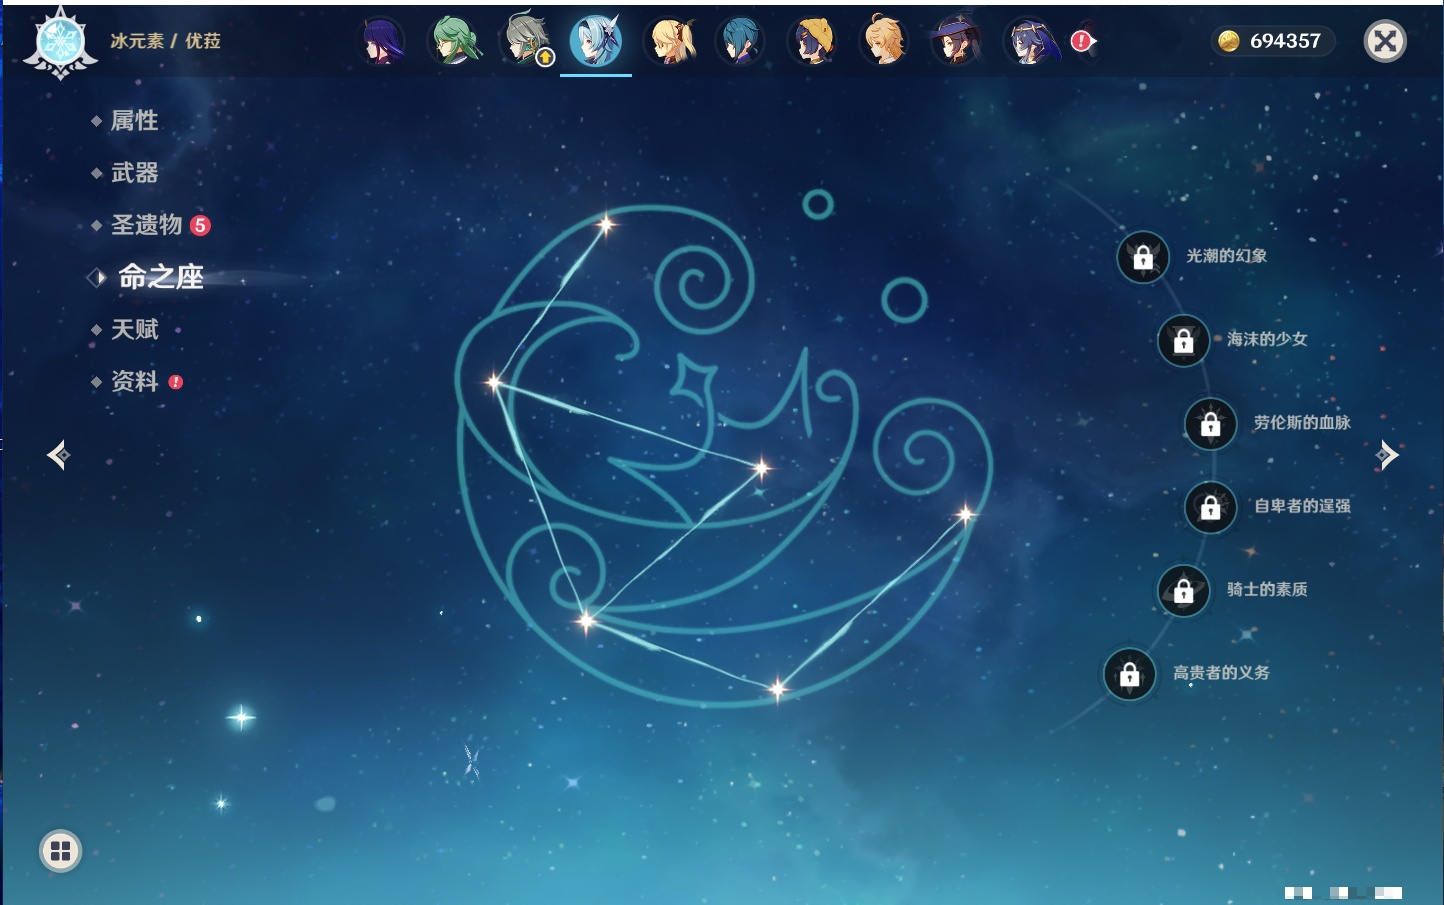This screenshot has height=905, width=1444.
Task: Pick the yellow beanie character avatar
Action: [813, 42]
